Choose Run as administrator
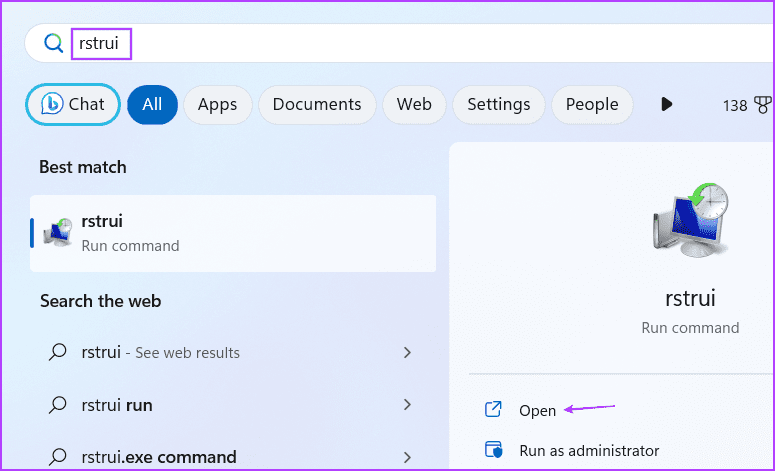Viewport: 775px width, 471px height. [589, 451]
